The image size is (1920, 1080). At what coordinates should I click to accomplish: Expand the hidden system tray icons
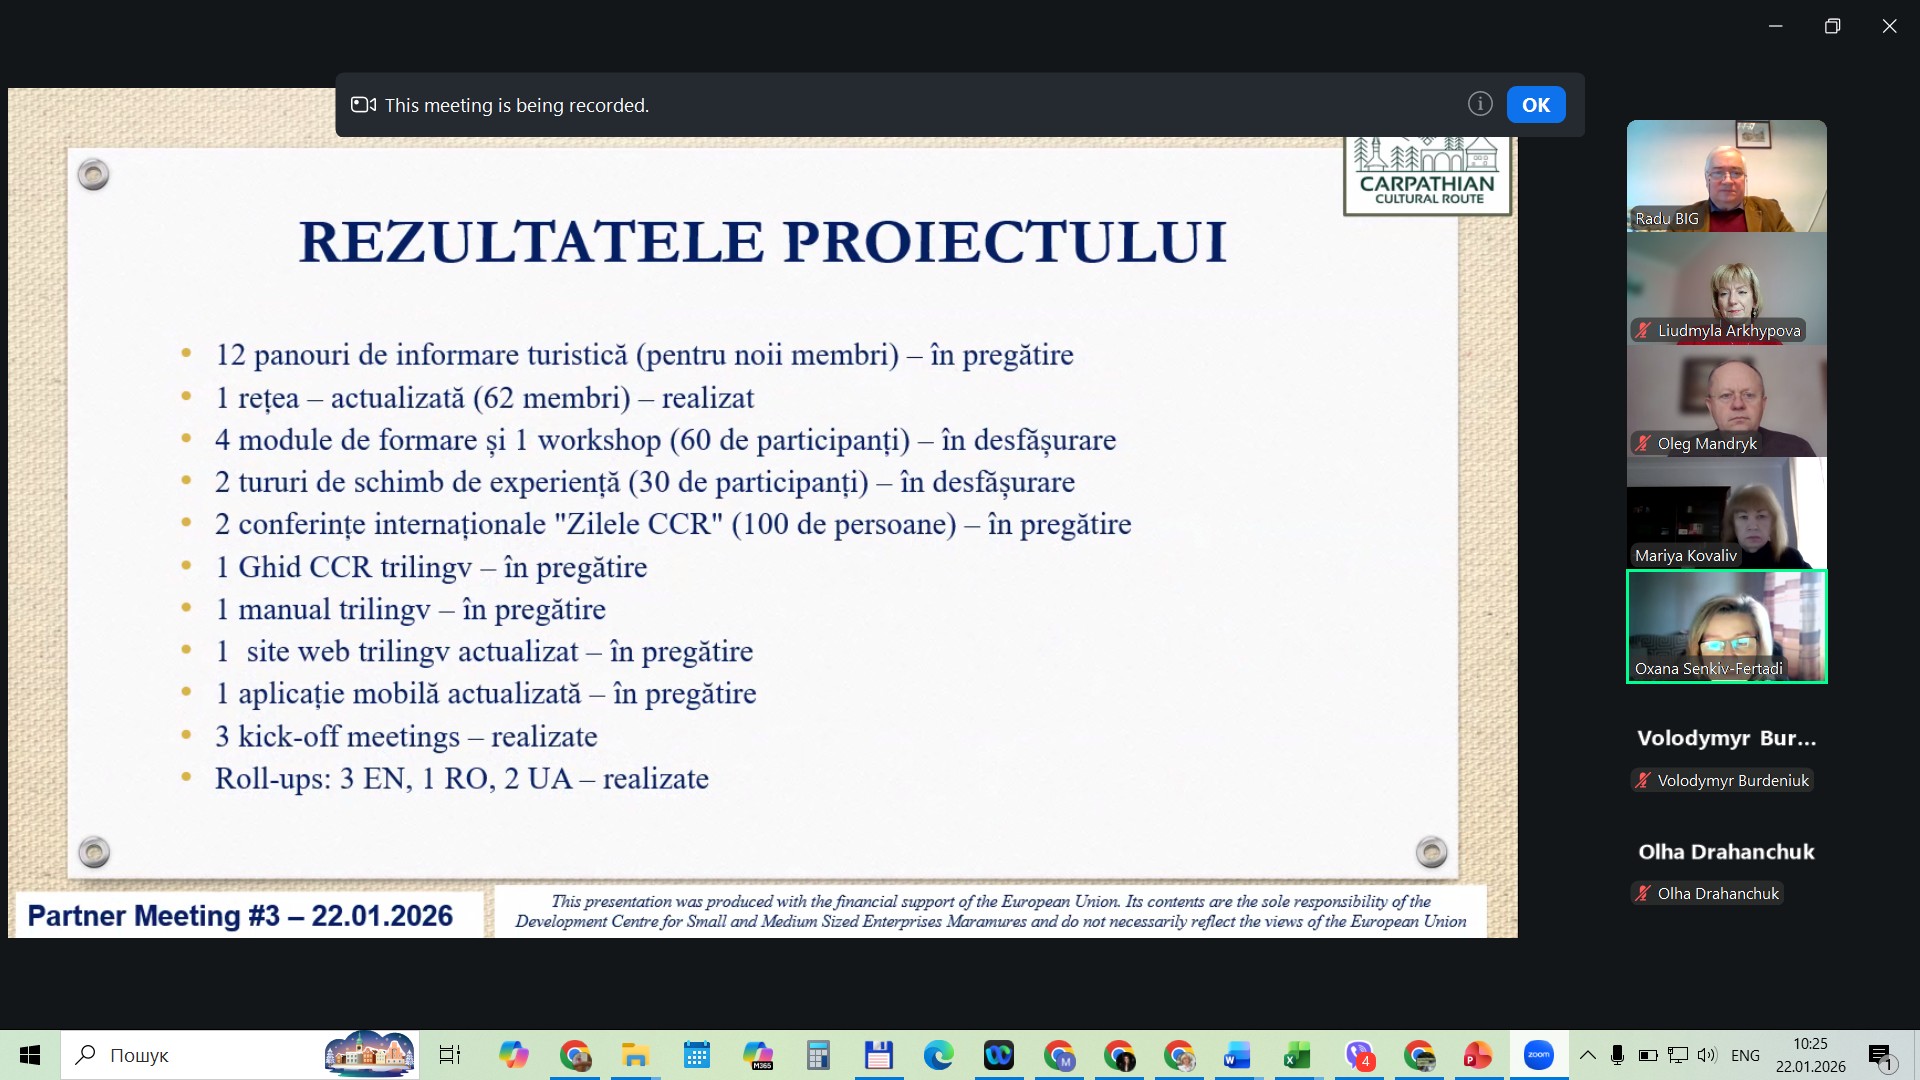point(1587,1055)
